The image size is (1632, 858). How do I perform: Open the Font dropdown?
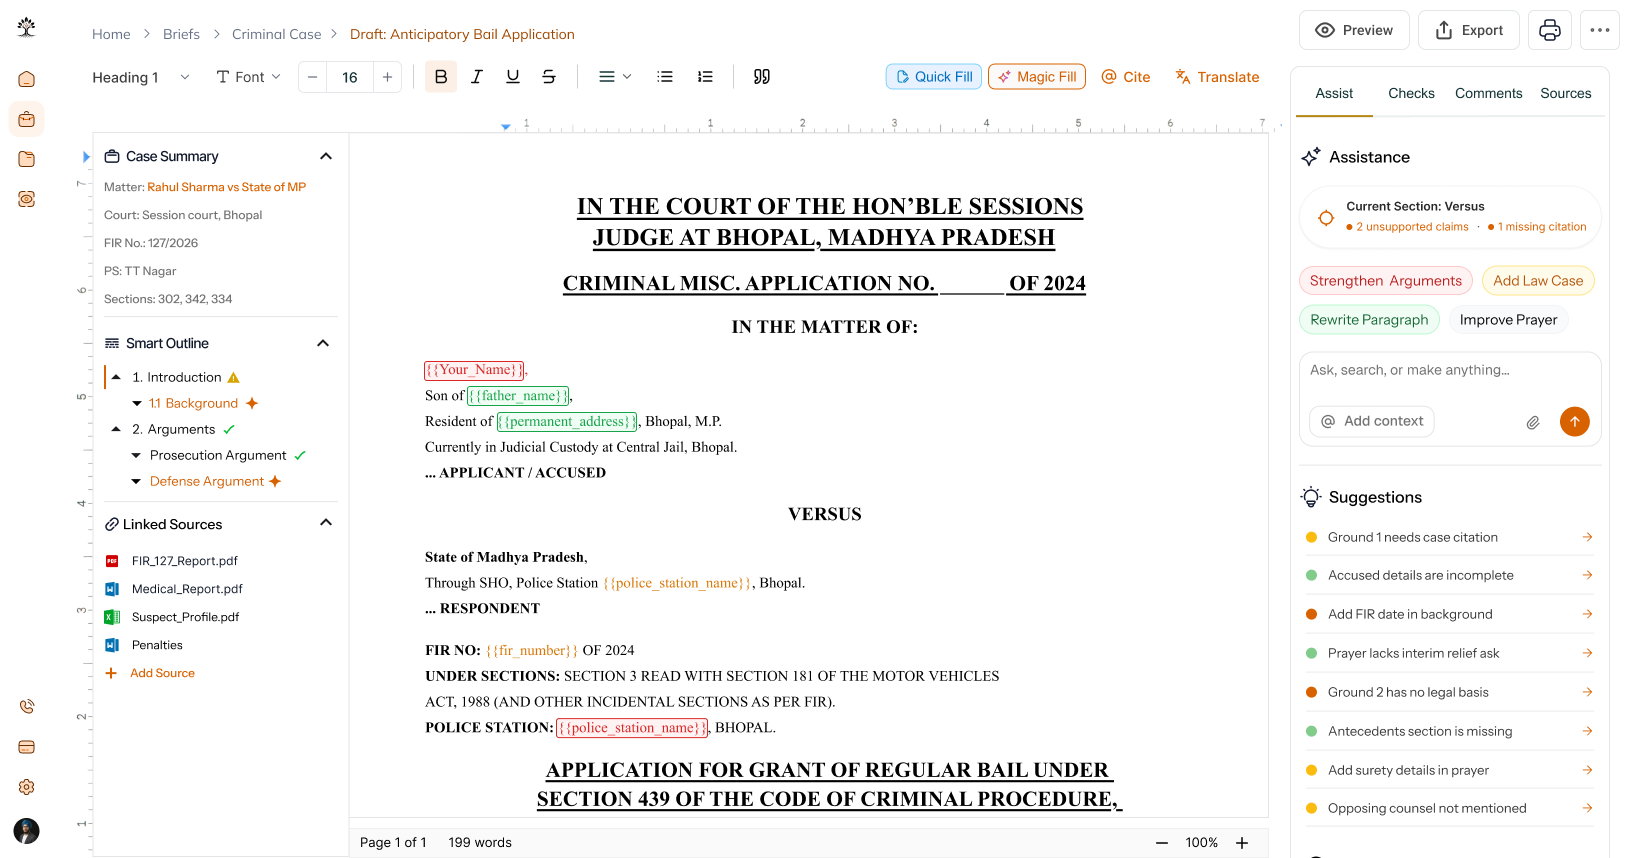(249, 77)
